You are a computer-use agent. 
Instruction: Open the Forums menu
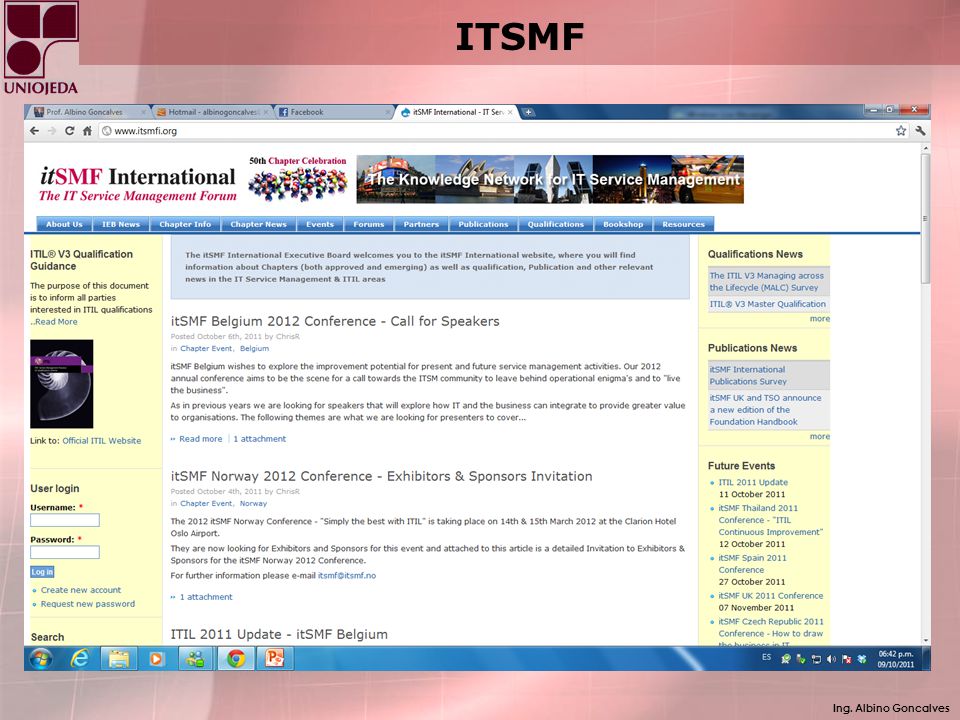tap(369, 224)
